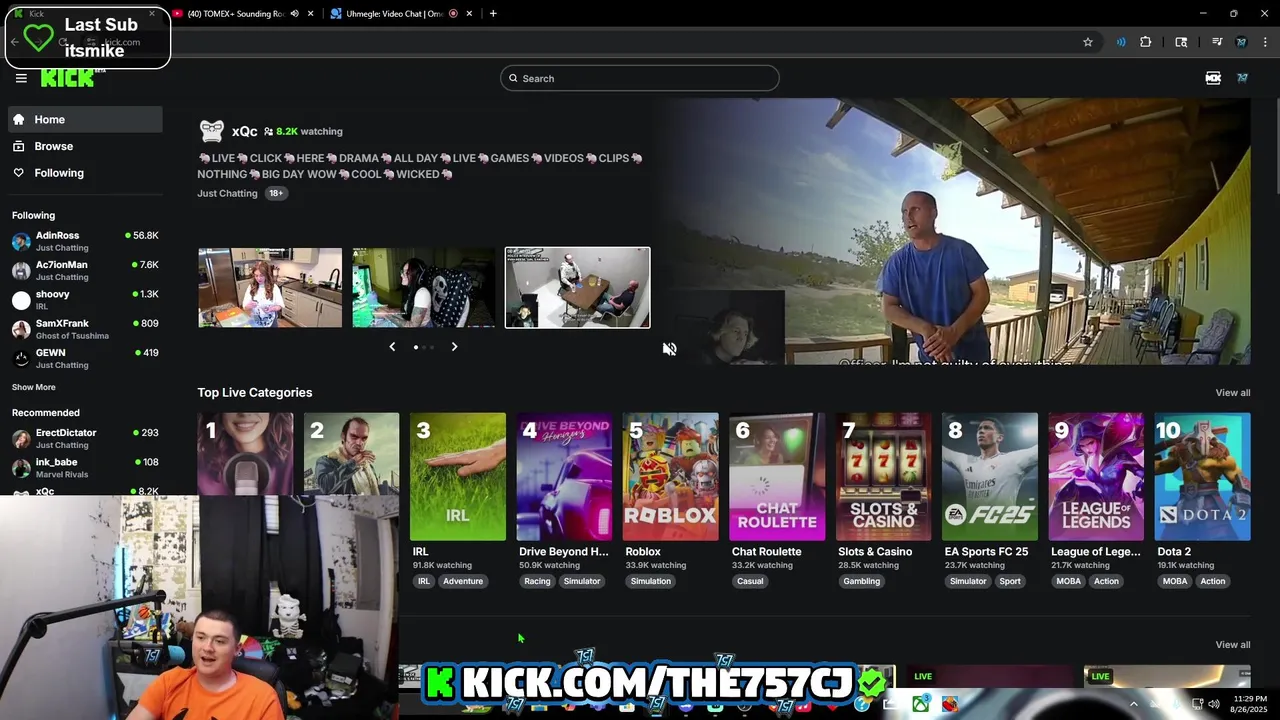Unmute the featured stream video
This screenshot has height=720, width=1280.
[x=669, y=349]
